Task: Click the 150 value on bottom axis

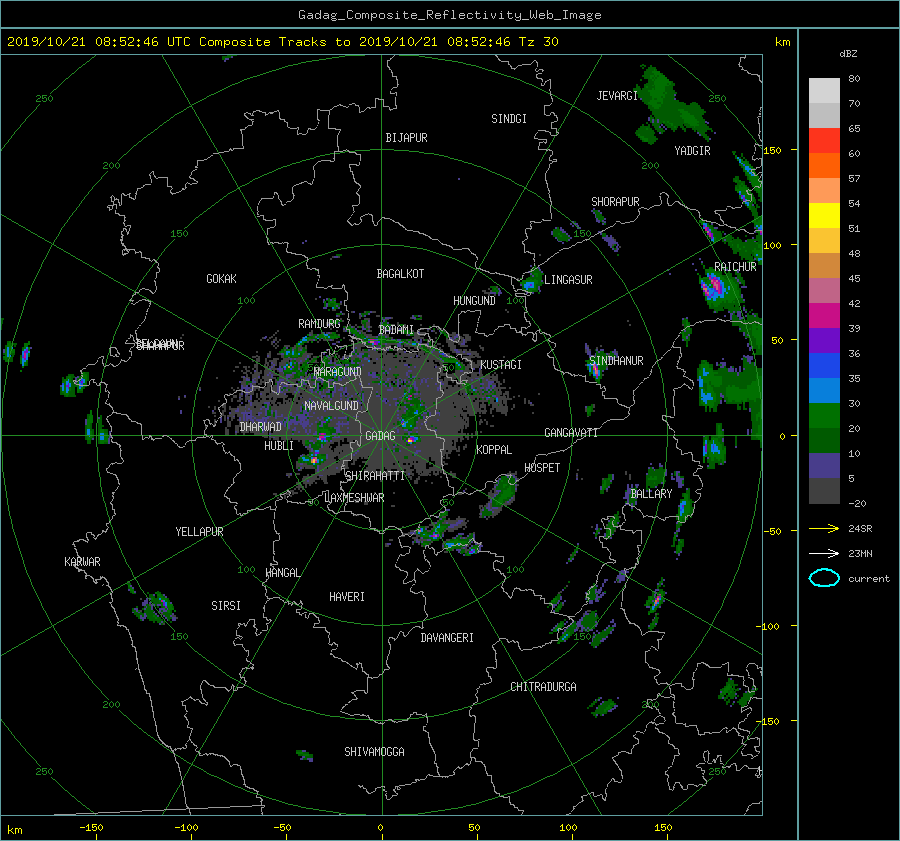Action: (x=663, y=828)
